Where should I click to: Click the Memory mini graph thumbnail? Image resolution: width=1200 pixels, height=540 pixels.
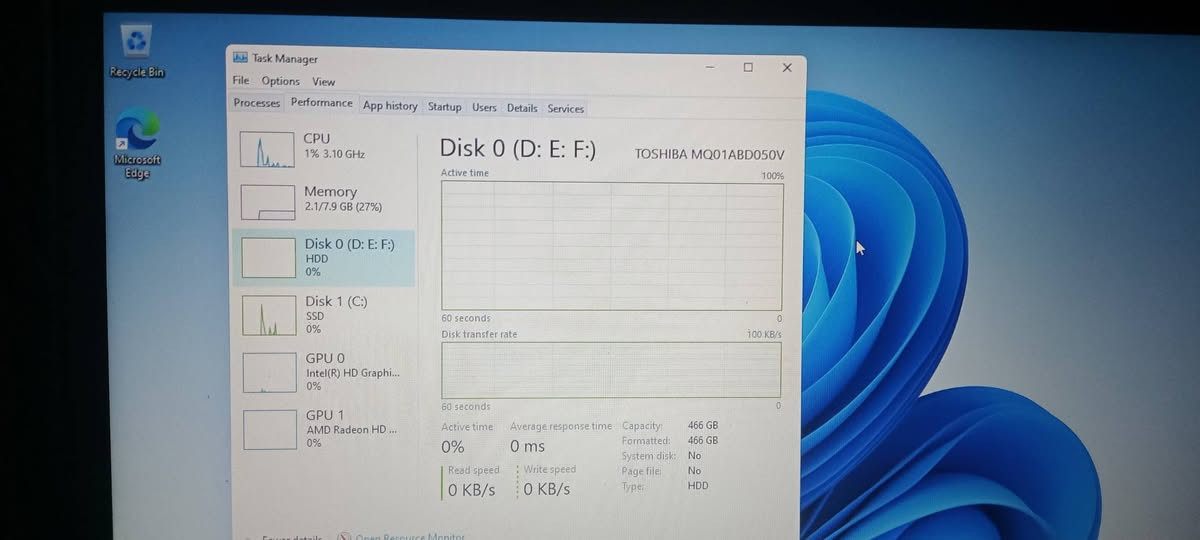(x=268, y=202)
